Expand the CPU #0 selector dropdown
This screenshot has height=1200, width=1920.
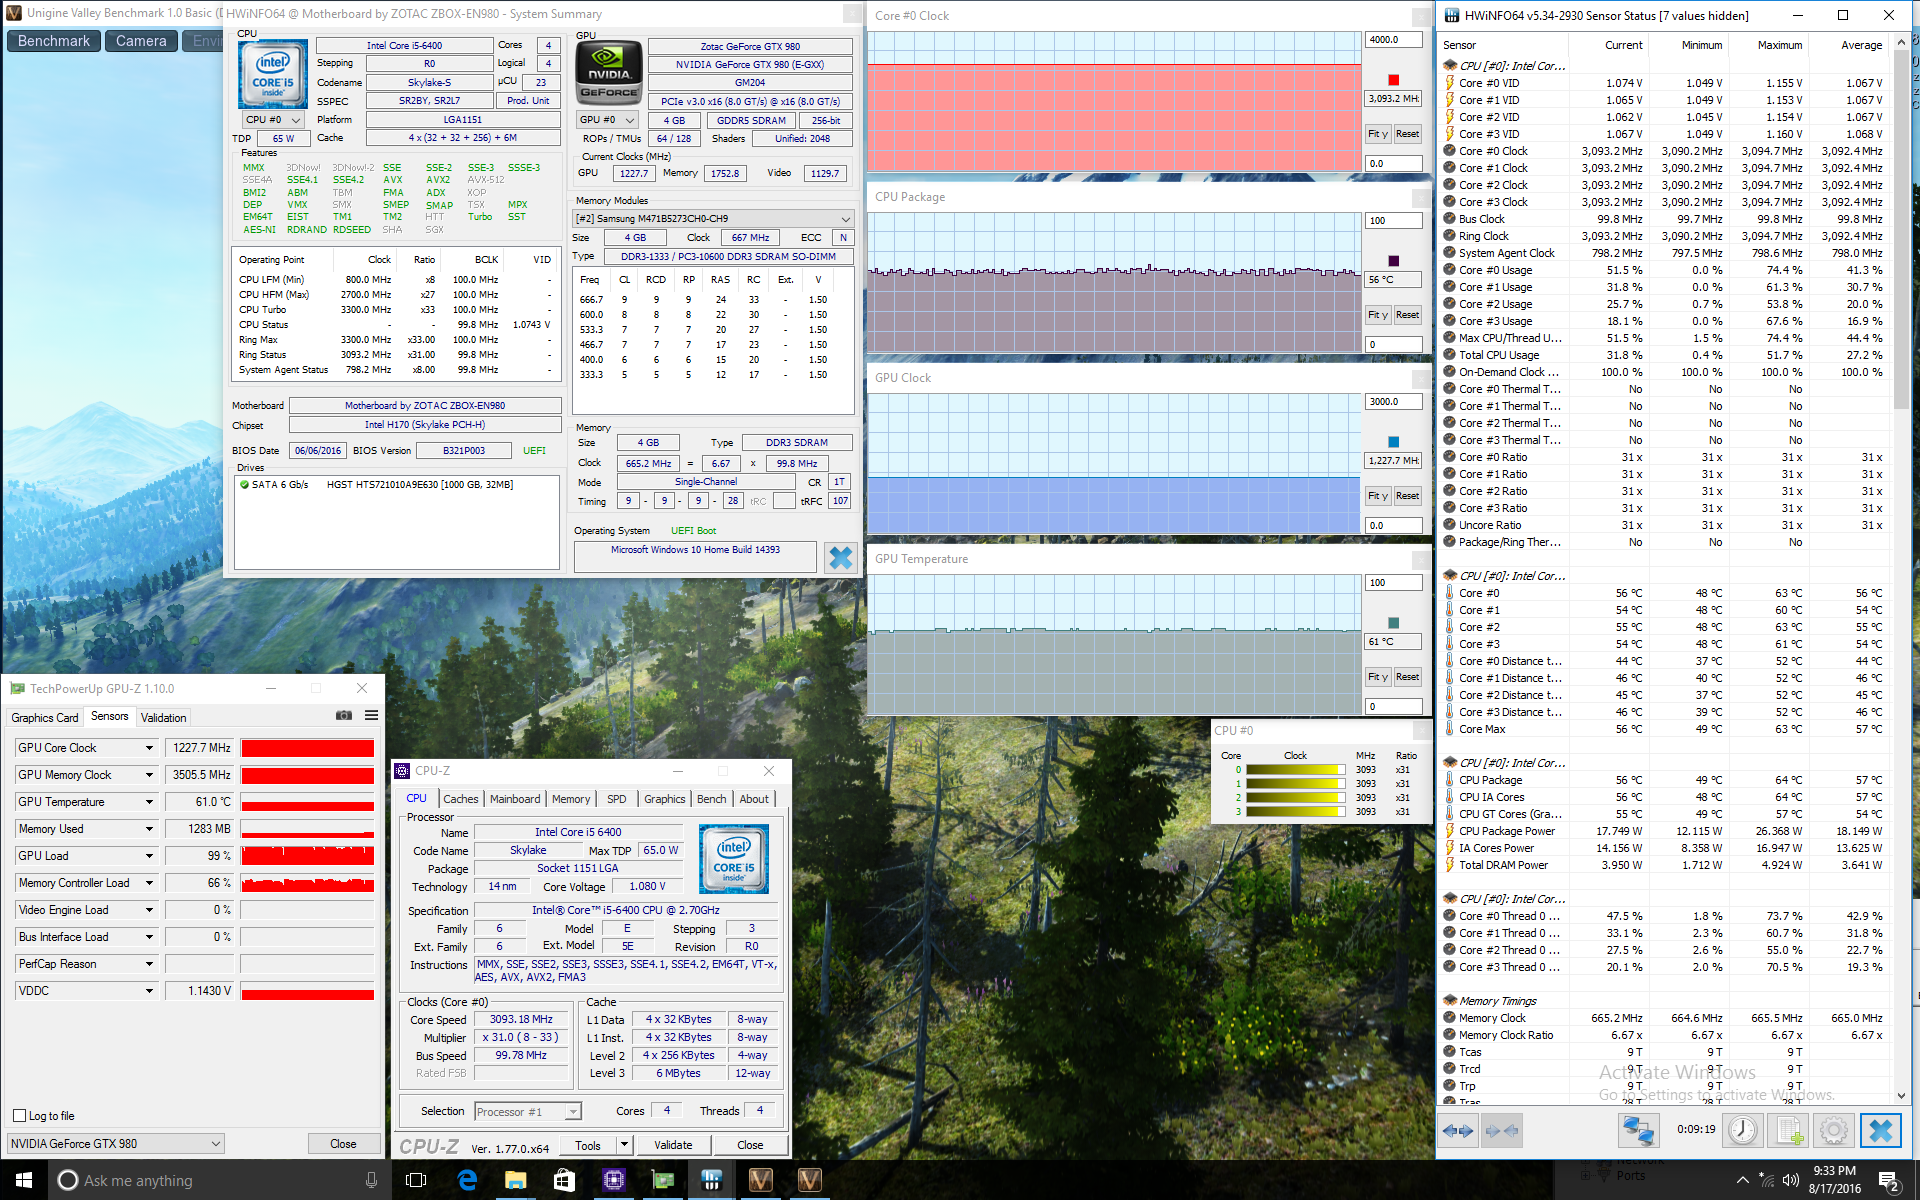tap(273, 119)
